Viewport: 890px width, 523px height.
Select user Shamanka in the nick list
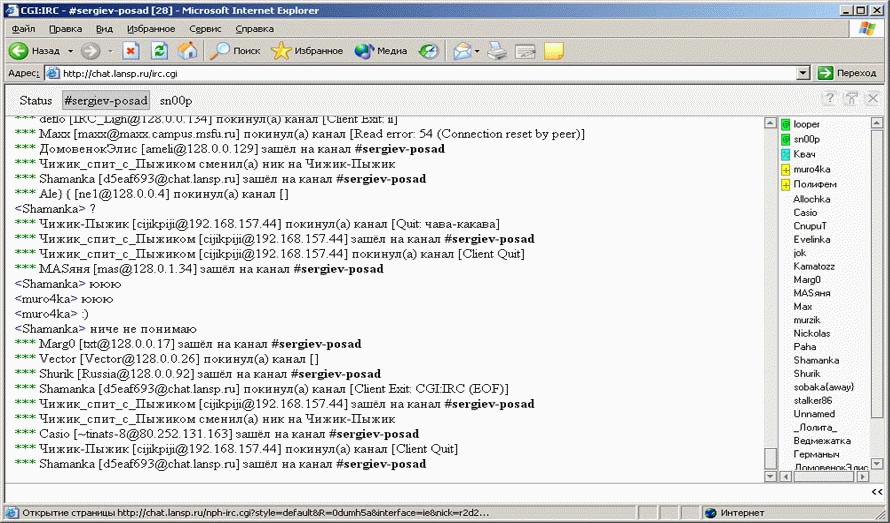(x=816, y=360)
